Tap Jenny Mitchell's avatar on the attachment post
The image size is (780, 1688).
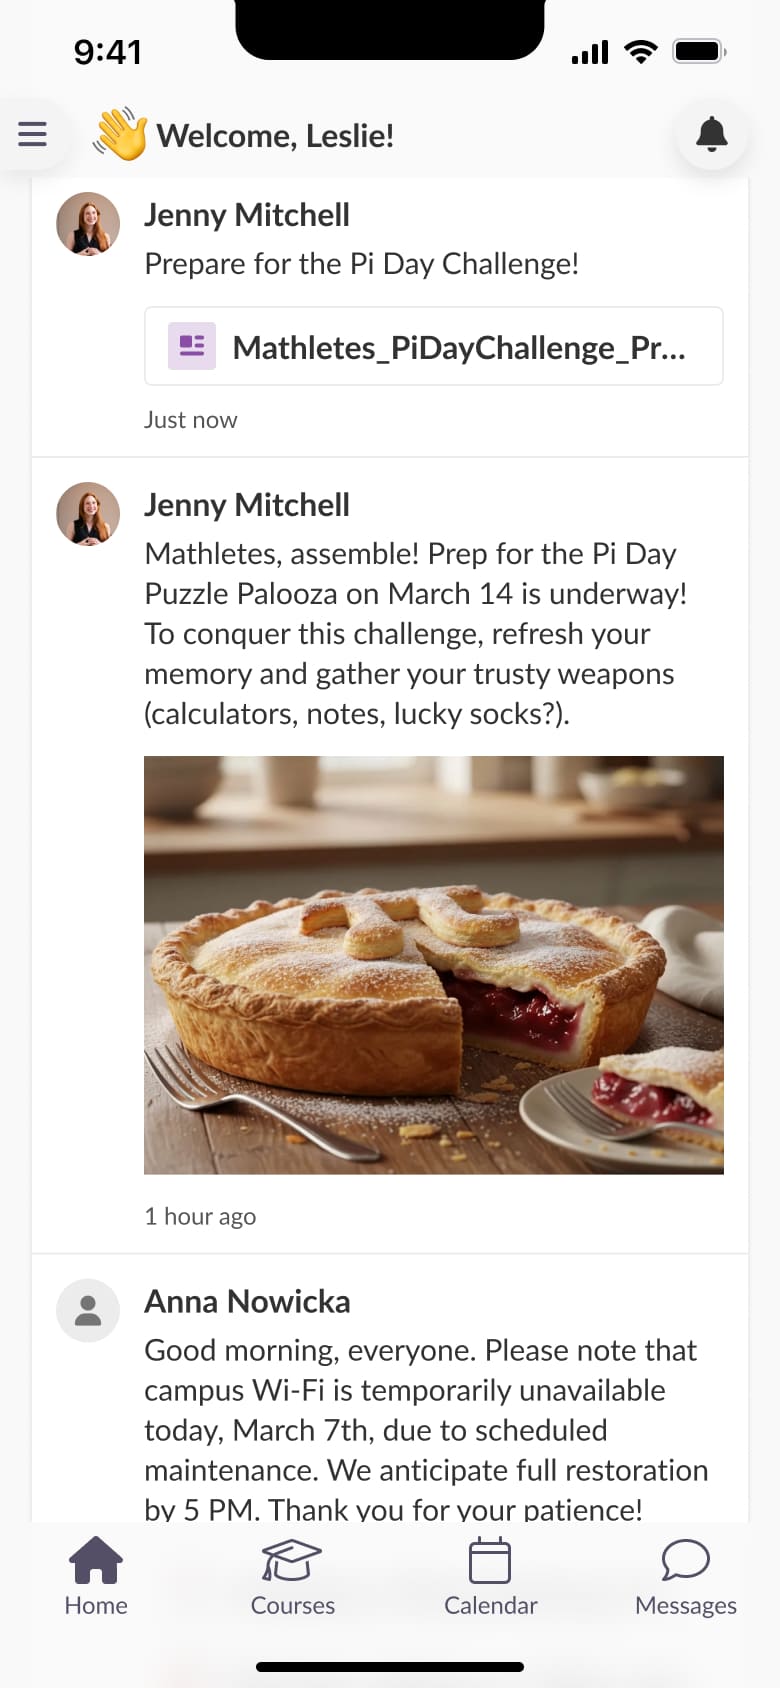(x=88, y=224)
